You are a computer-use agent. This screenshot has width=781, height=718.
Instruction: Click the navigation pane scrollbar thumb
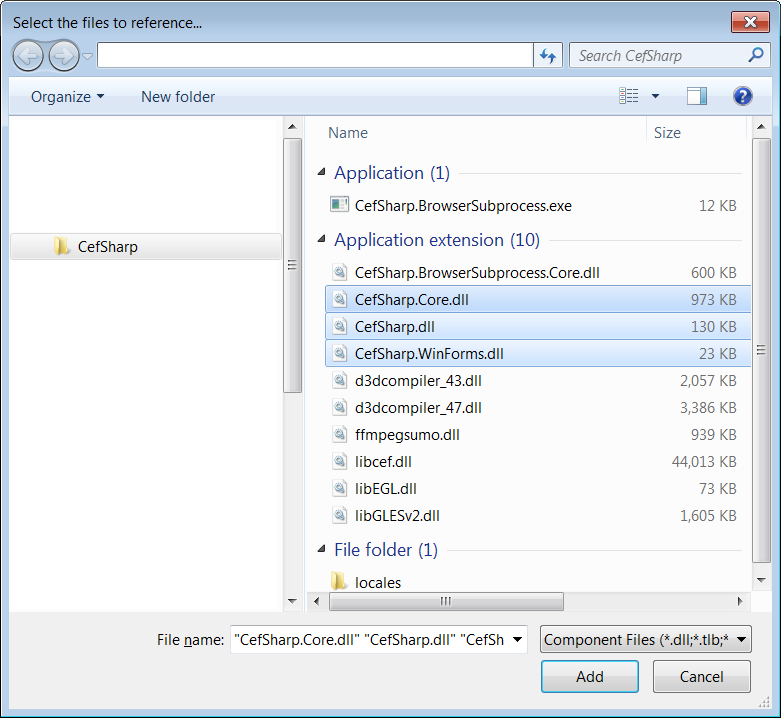292,265
